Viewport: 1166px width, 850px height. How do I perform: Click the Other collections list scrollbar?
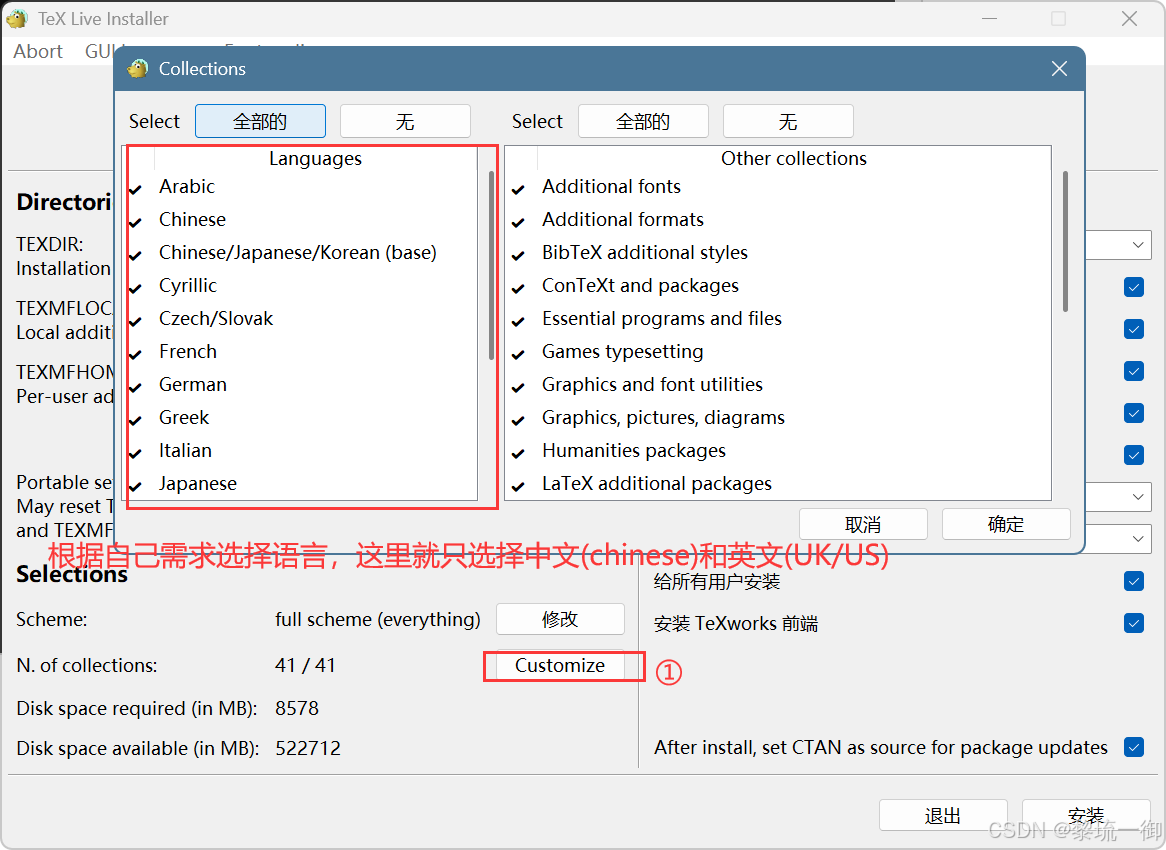pyautogui.click(x=1065, y=242)
